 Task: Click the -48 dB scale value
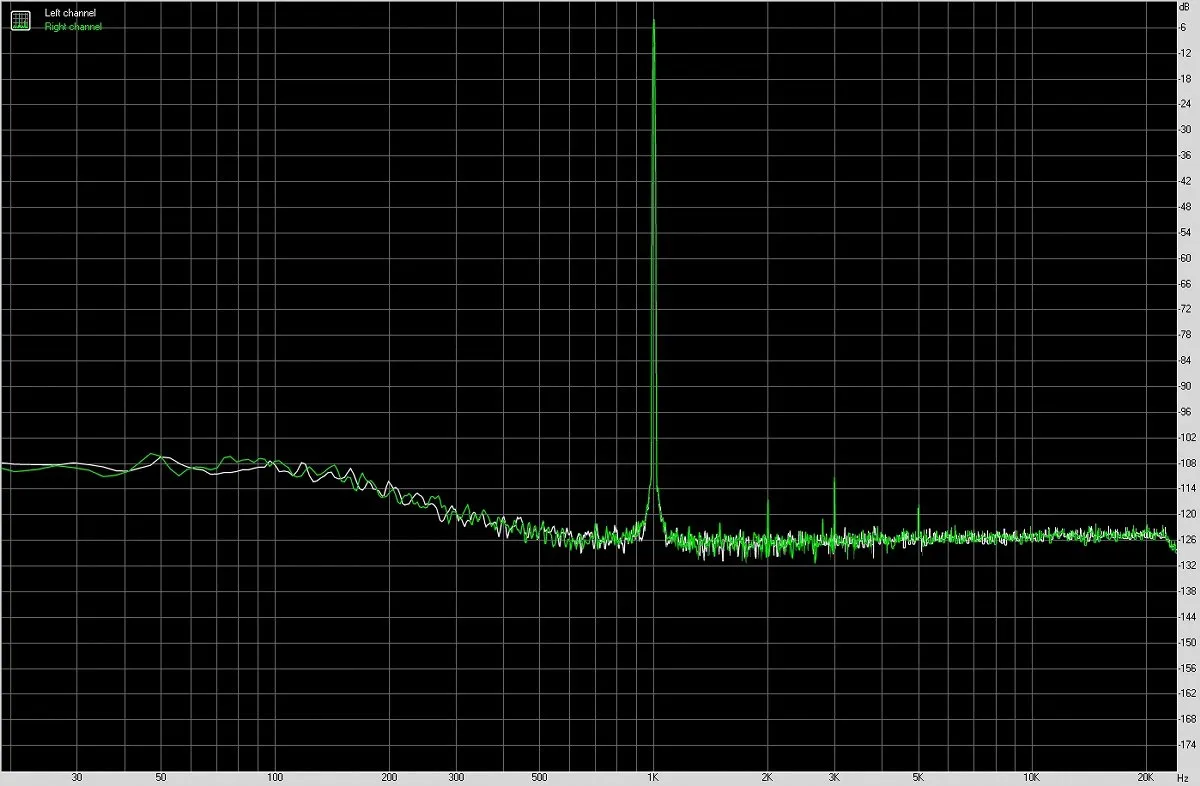1186,206
